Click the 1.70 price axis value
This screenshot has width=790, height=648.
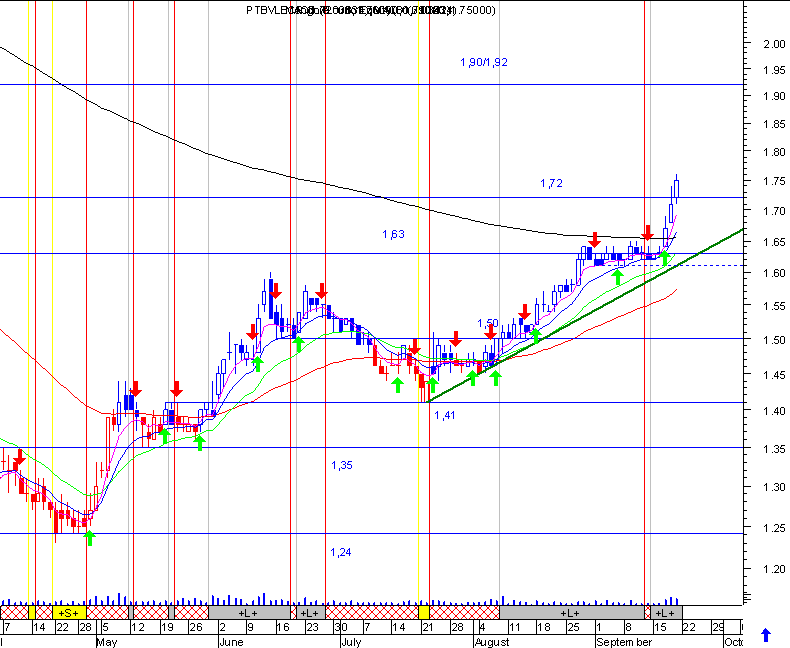point(774,211)
